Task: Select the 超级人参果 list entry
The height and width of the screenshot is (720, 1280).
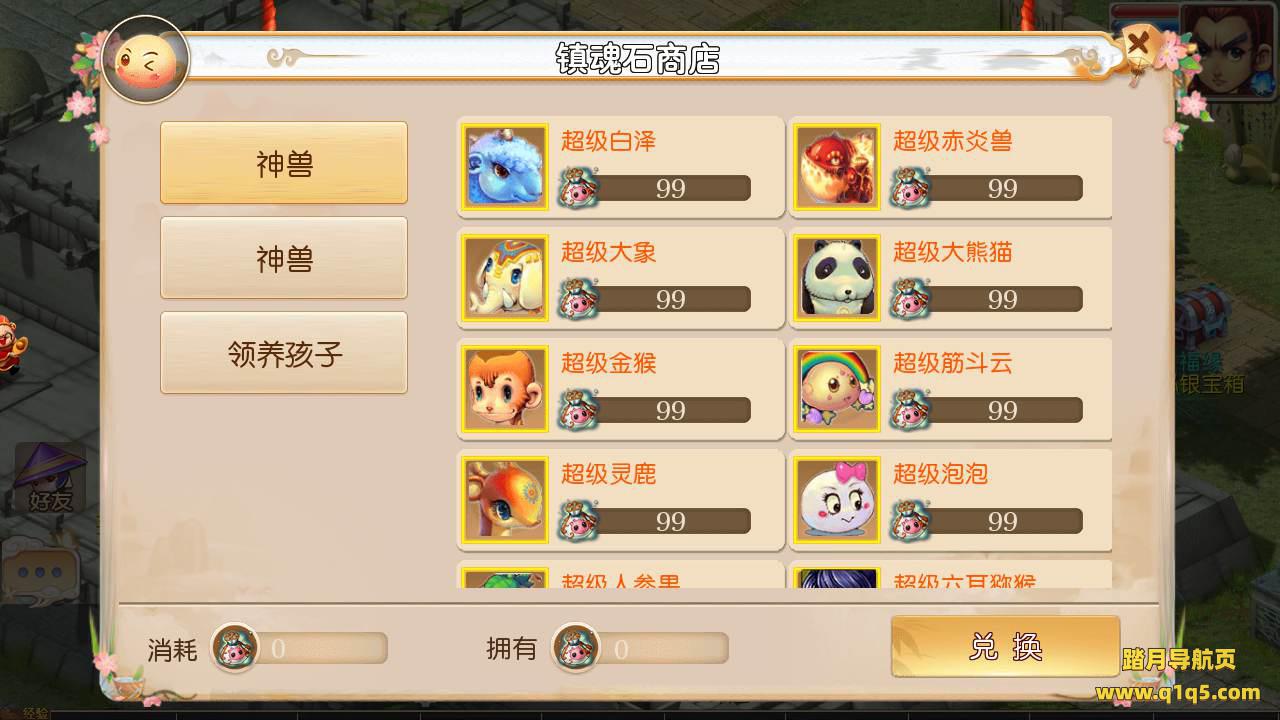Action: click(620, 575)
